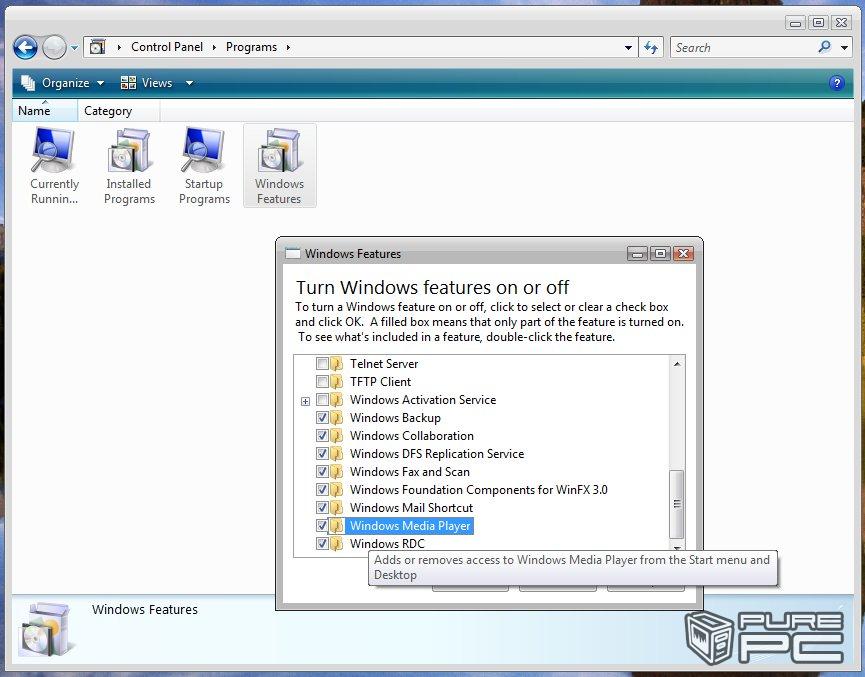Click the Refresh button by the address bar
The width and height of the screenshot is (865, 677).
point(651,47)
